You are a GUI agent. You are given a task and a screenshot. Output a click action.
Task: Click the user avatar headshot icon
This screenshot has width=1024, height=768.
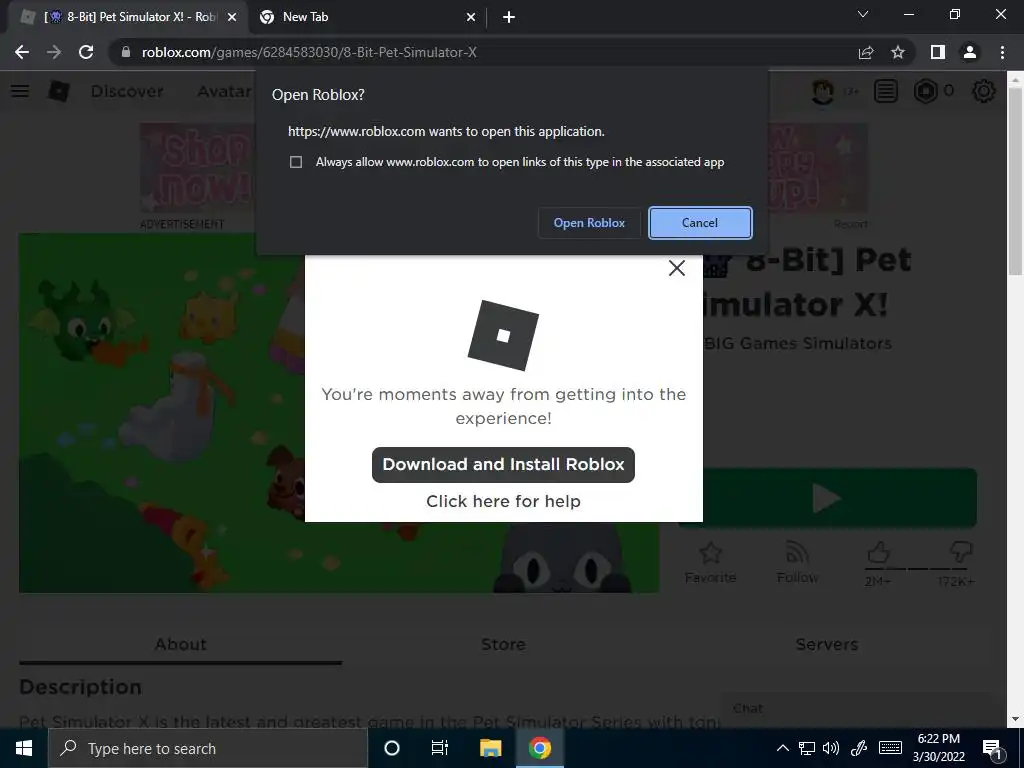click(822, 91)
